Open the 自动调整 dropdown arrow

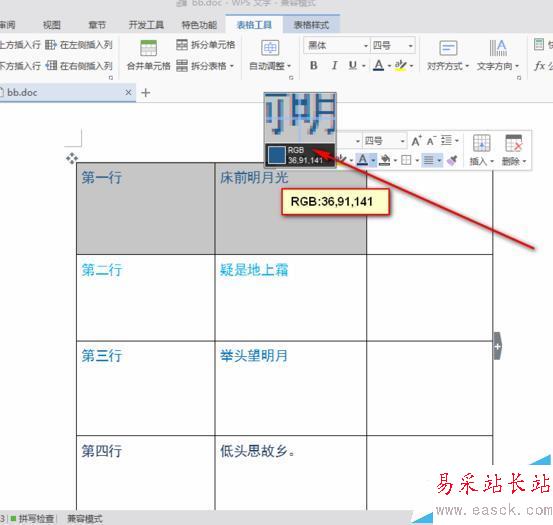289,66
